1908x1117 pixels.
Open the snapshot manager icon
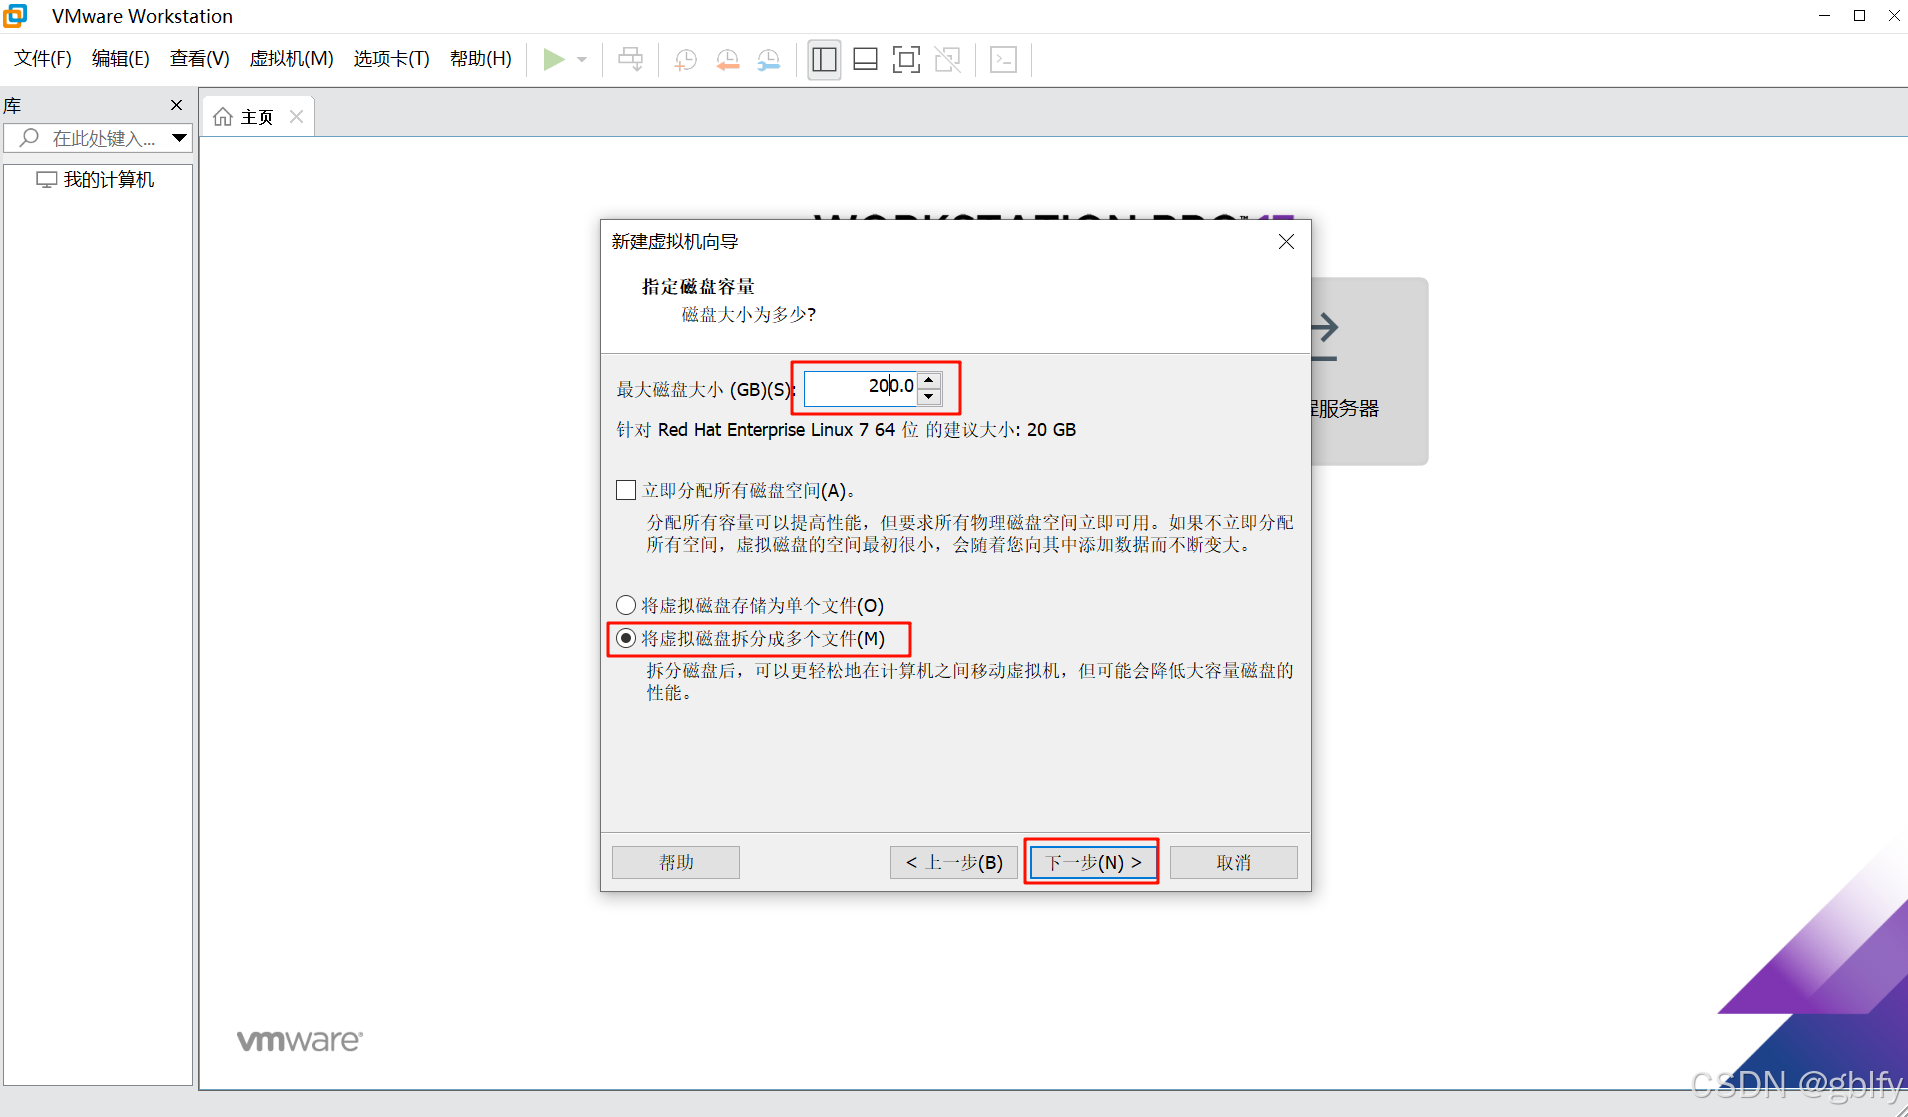768,59
